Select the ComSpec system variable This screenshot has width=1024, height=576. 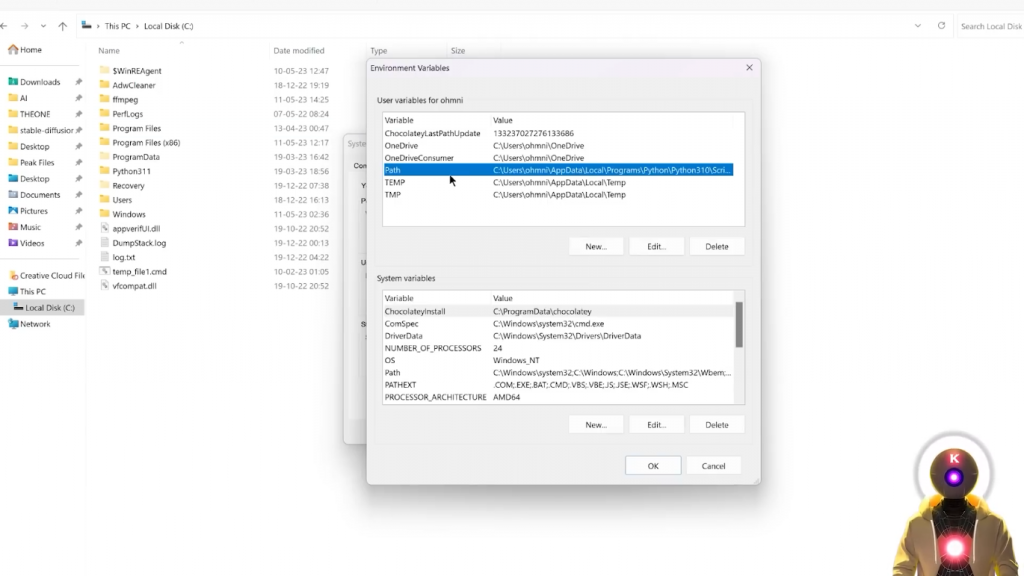[x=558, y=324]
